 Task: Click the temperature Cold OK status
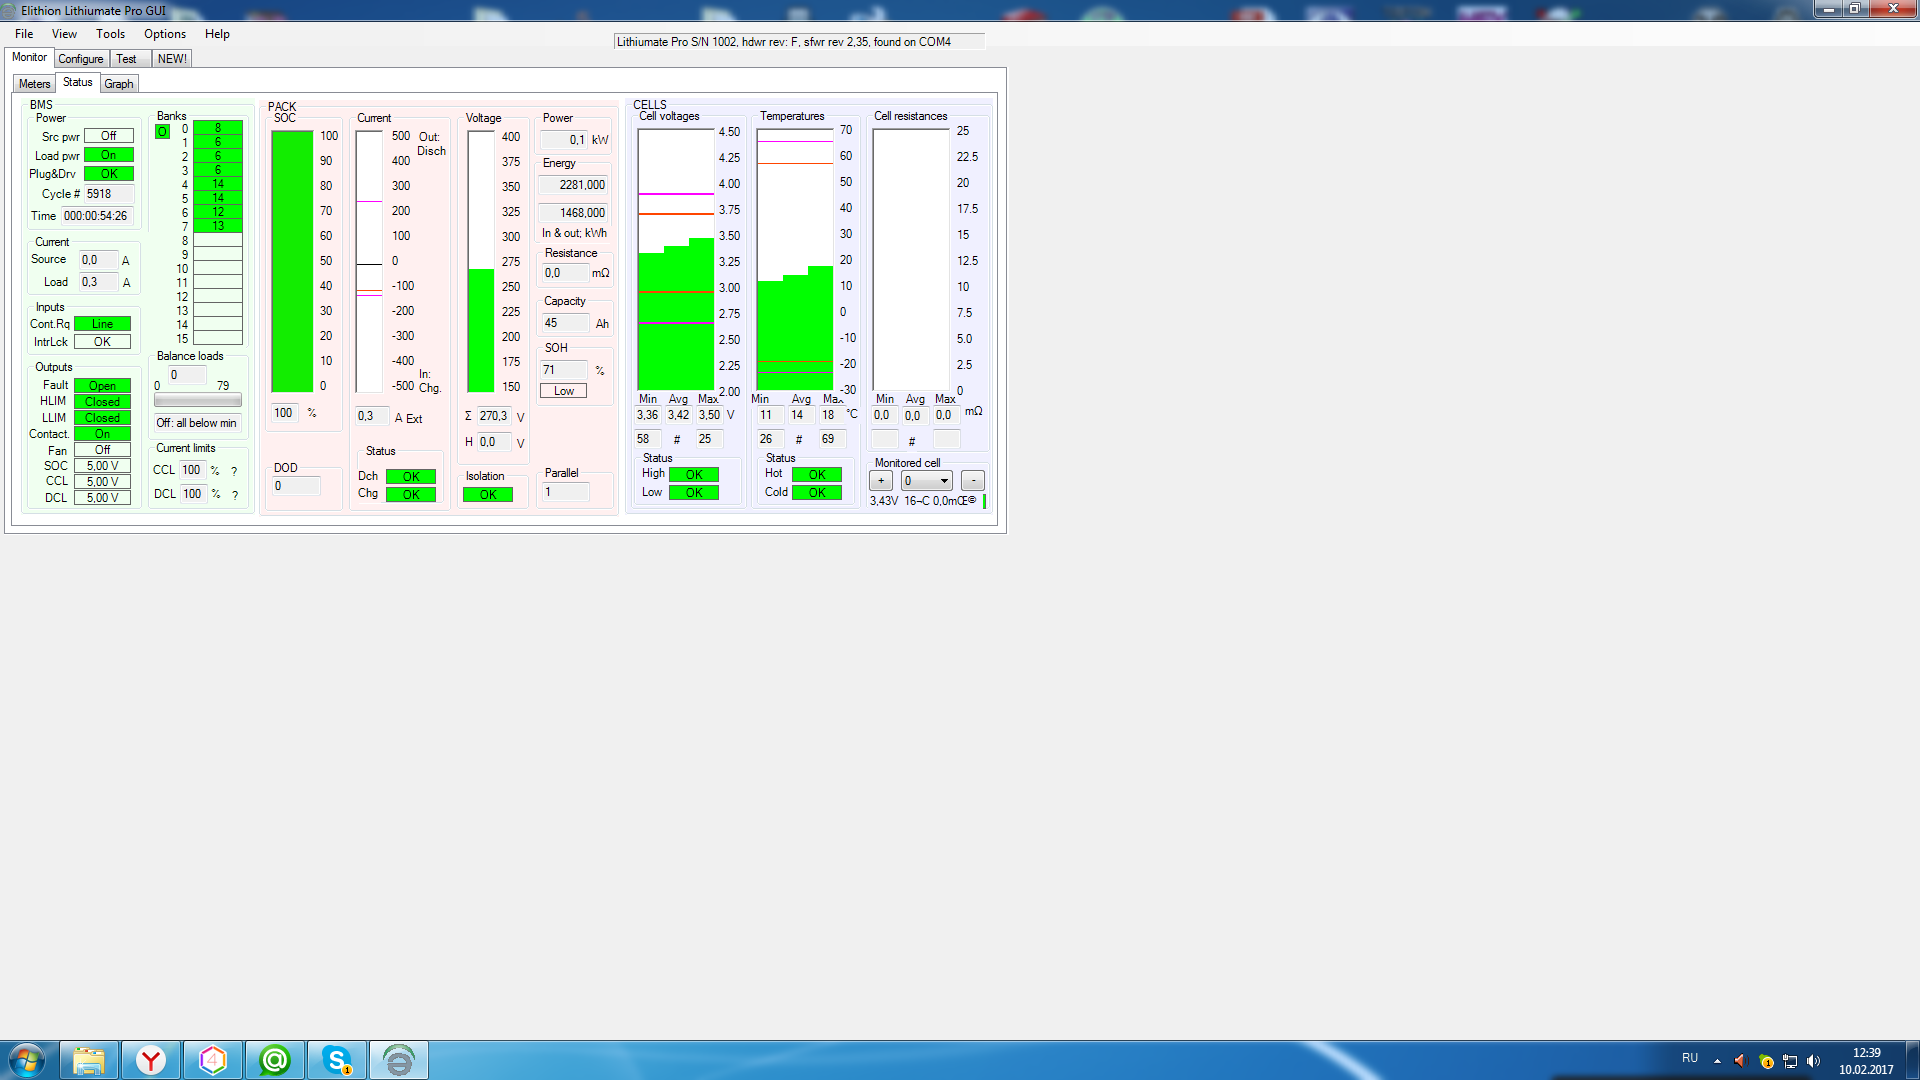point(817,493)
